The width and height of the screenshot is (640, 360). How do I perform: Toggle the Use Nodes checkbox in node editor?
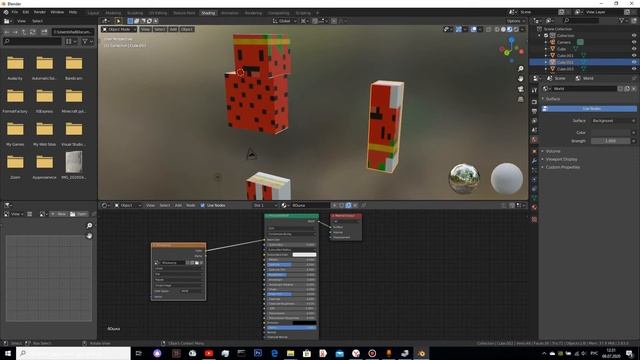[x=202, y=205]
